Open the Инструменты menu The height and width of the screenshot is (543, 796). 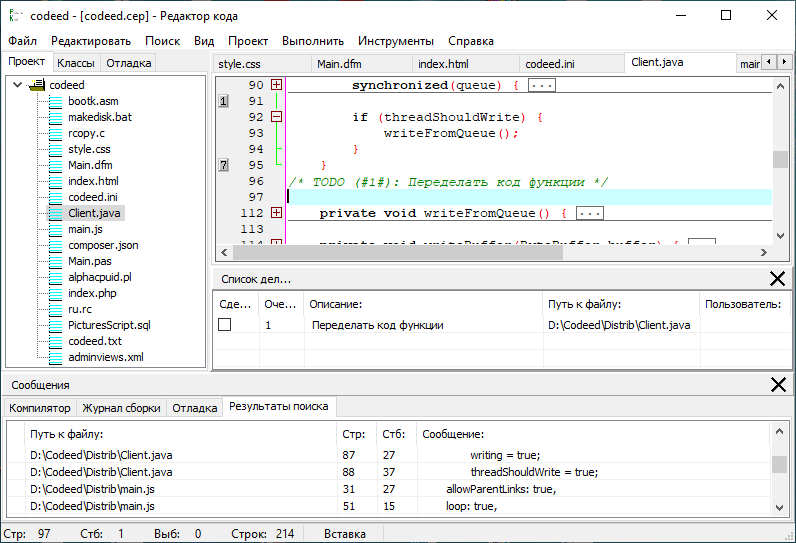click(x=396, y=41)
